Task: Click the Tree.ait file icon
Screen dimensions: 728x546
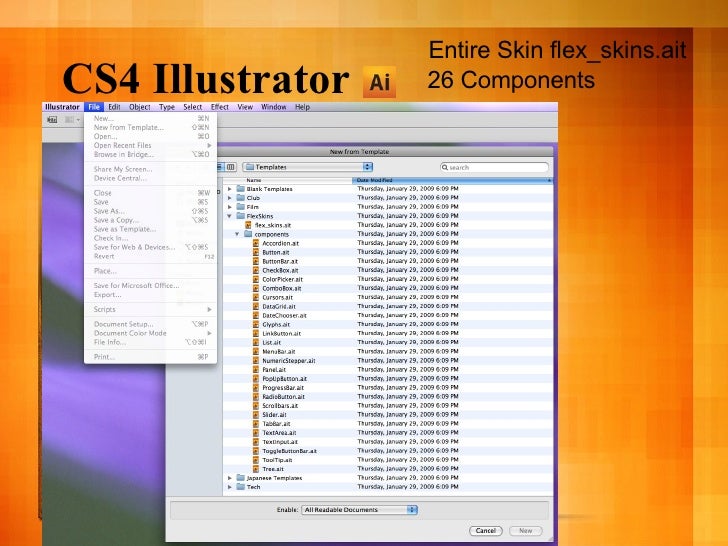Action: [x=256, y=468]
